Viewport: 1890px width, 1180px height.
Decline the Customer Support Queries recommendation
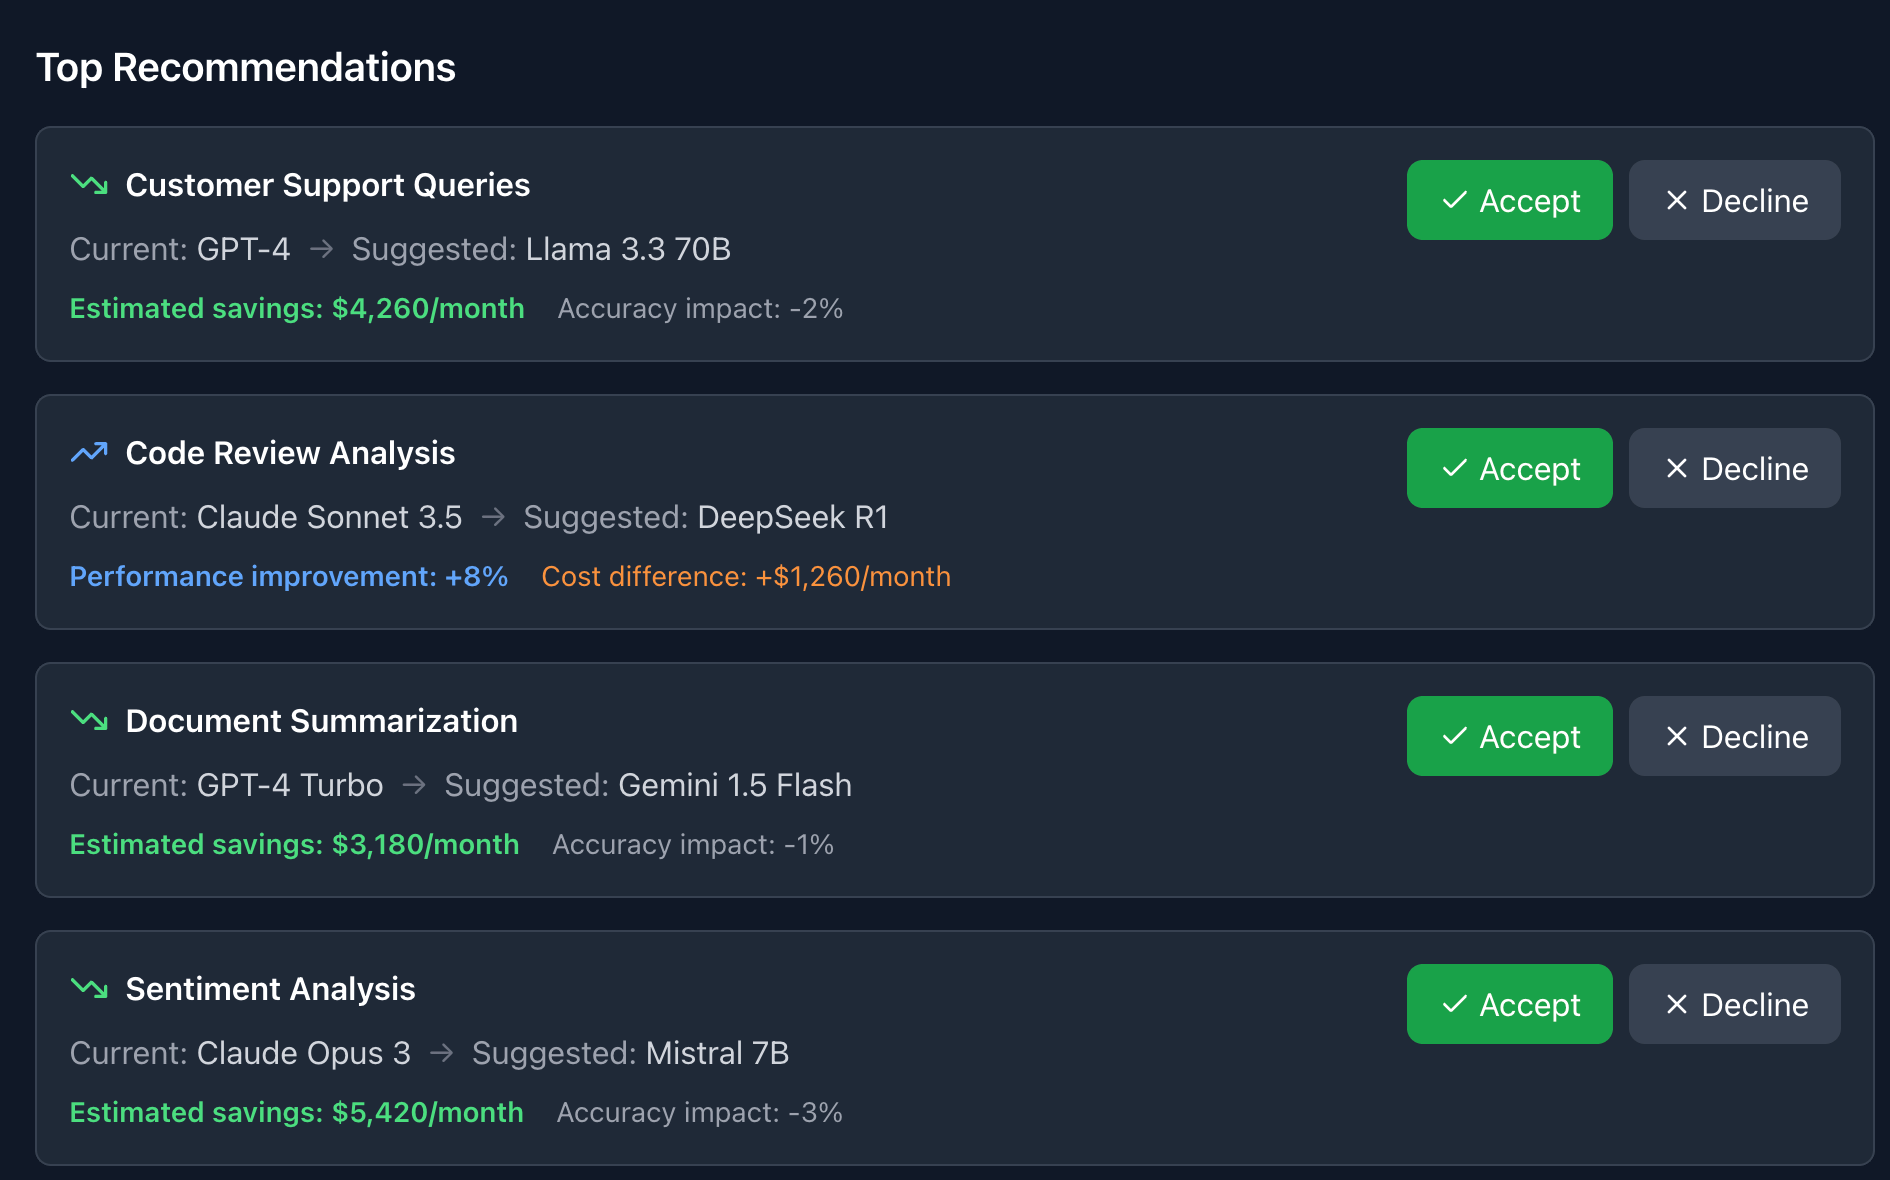pyautogui.click(x=1734, y=200)
